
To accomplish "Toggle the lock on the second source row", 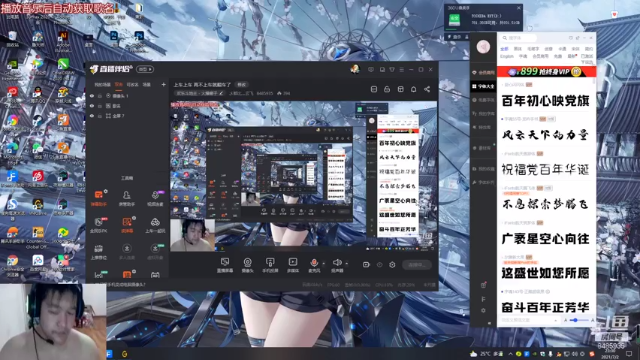I will pyautogui.click(x=100, y=106).
